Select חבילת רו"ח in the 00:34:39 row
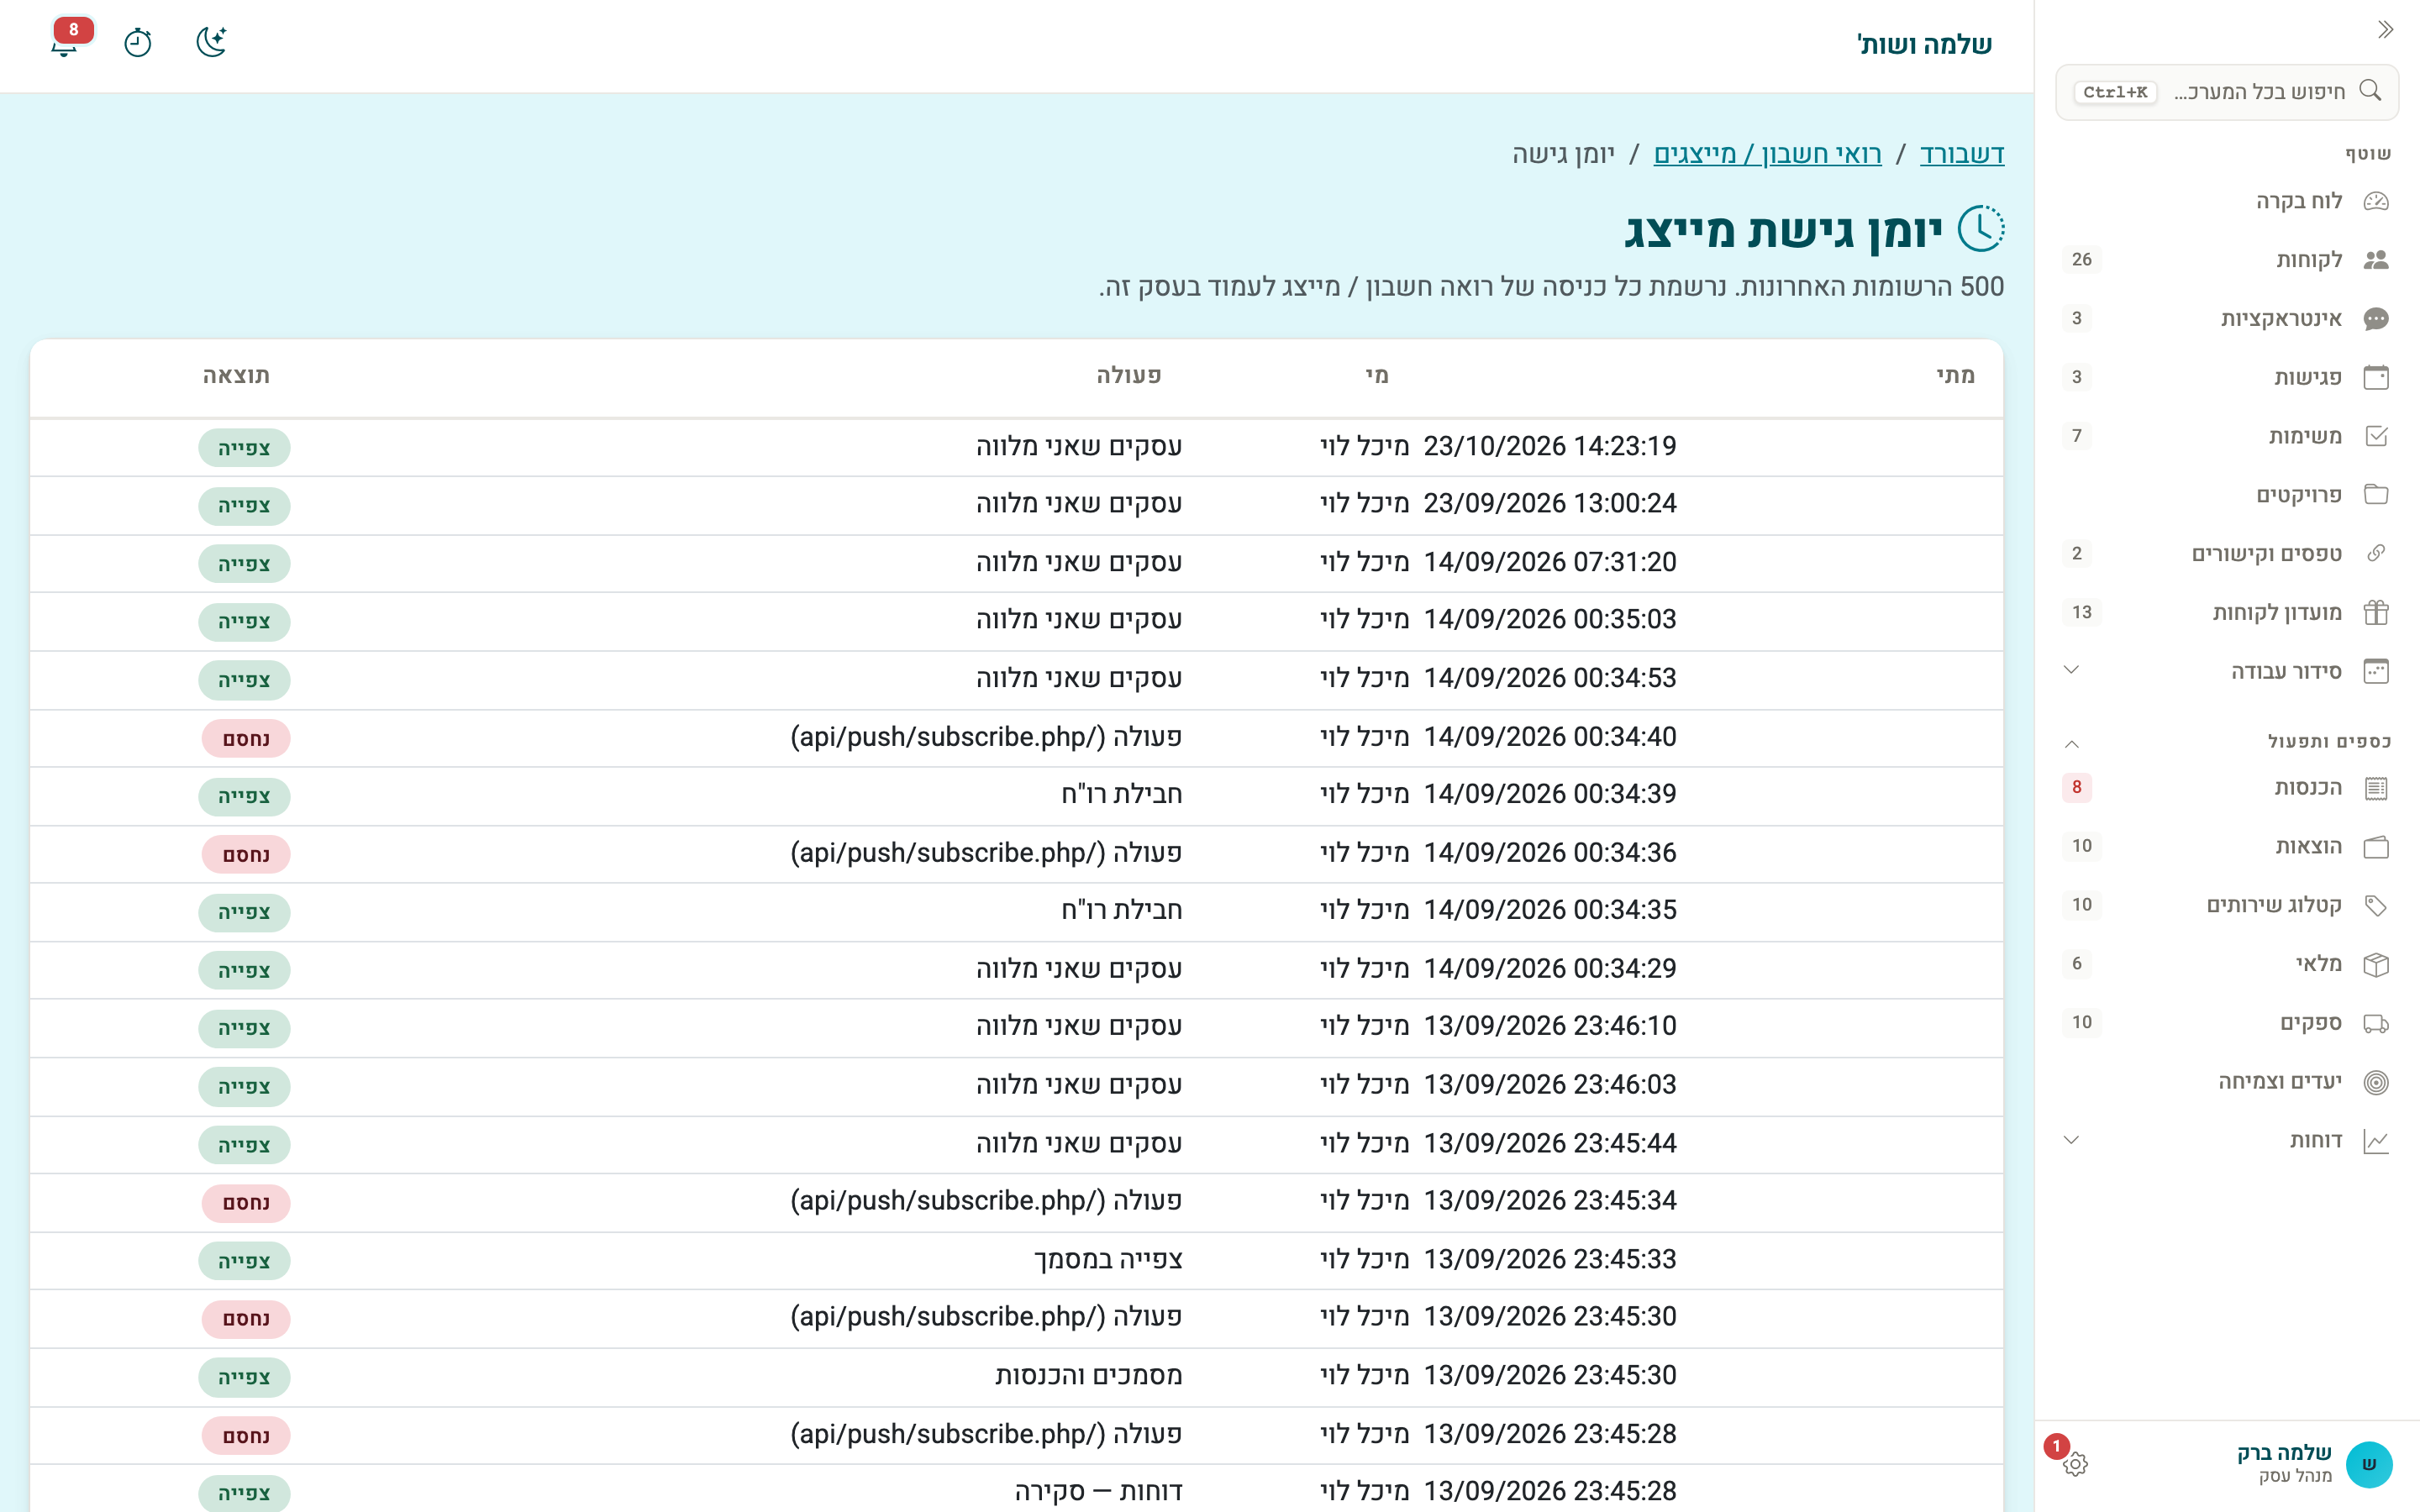This screenshot has width=2420, height=1512. tap(1122, 795)
